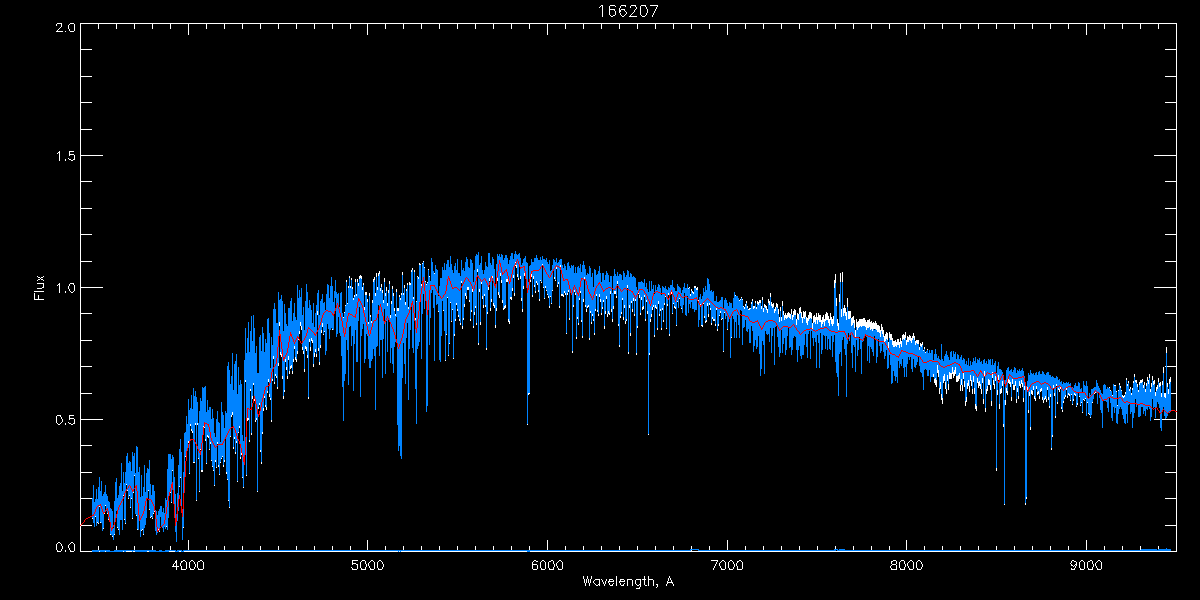
Task: Select the 8000 wavelength tick label
Action: (907, 564)
